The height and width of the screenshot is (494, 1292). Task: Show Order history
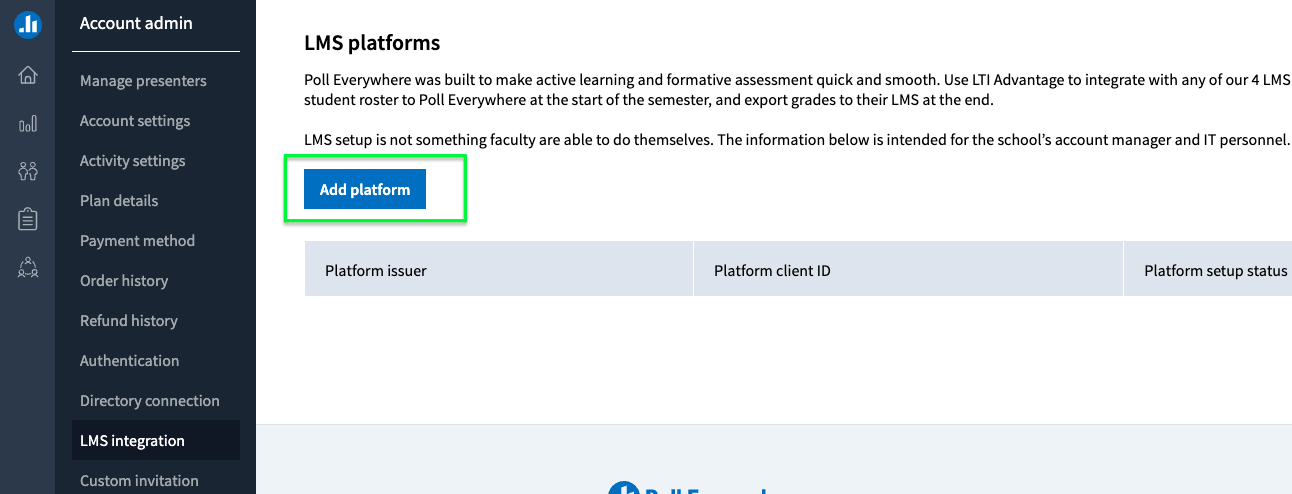124,281
